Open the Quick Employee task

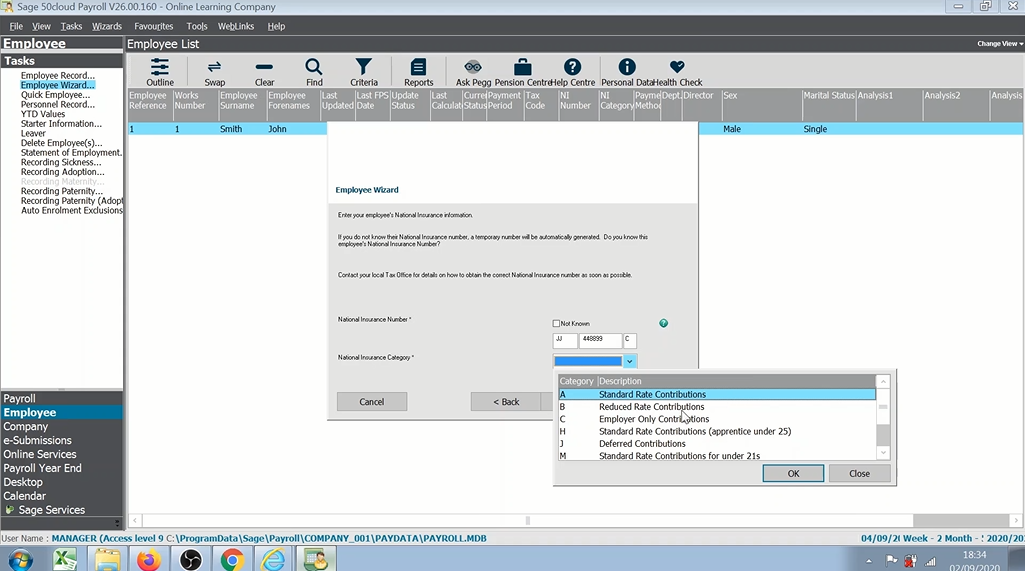pyautogui.click(x=56, y=95)
